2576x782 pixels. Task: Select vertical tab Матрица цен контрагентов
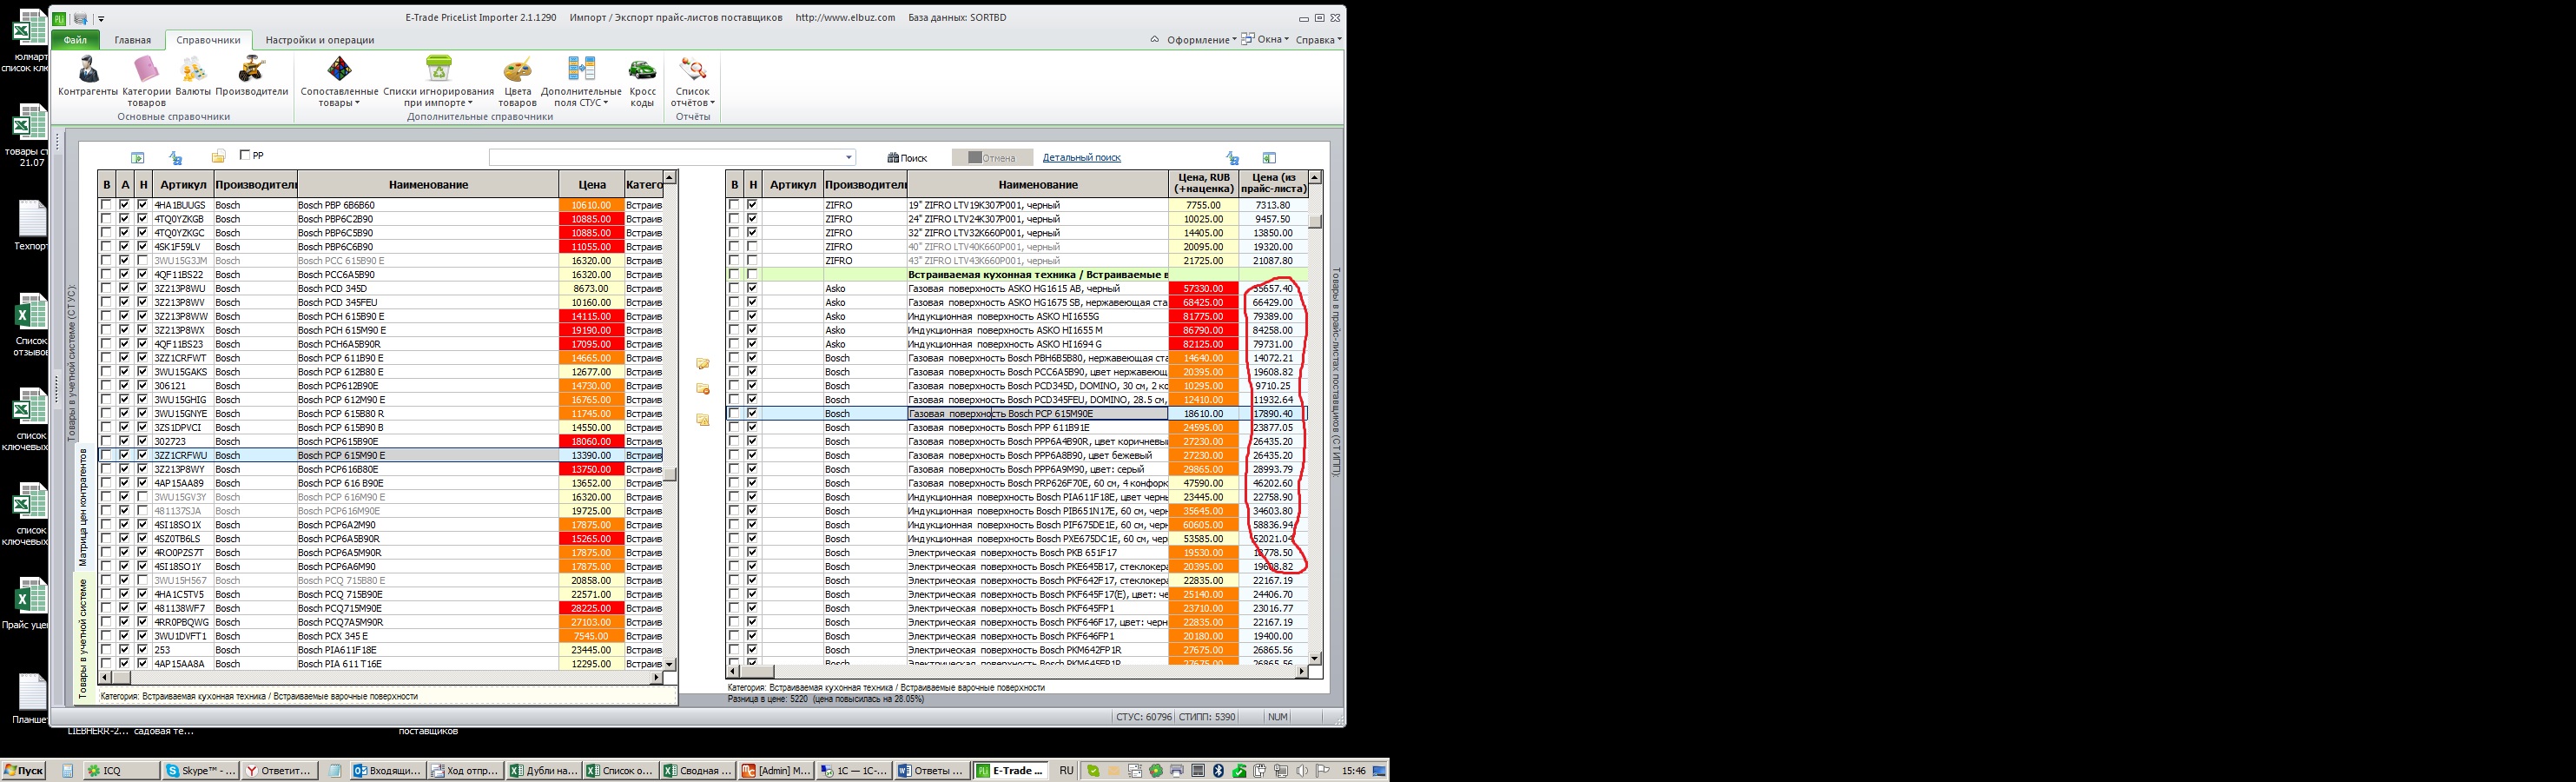[84, 508]
